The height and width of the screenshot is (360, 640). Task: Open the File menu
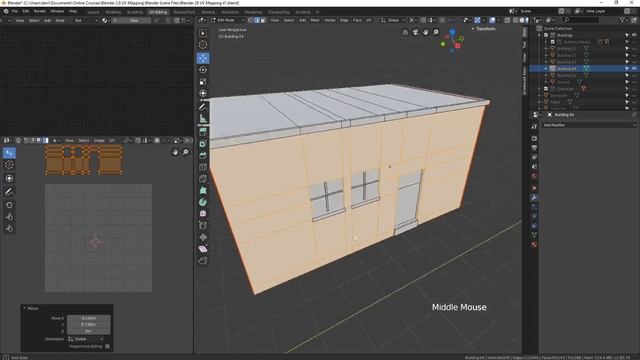(x=15, y=11)
